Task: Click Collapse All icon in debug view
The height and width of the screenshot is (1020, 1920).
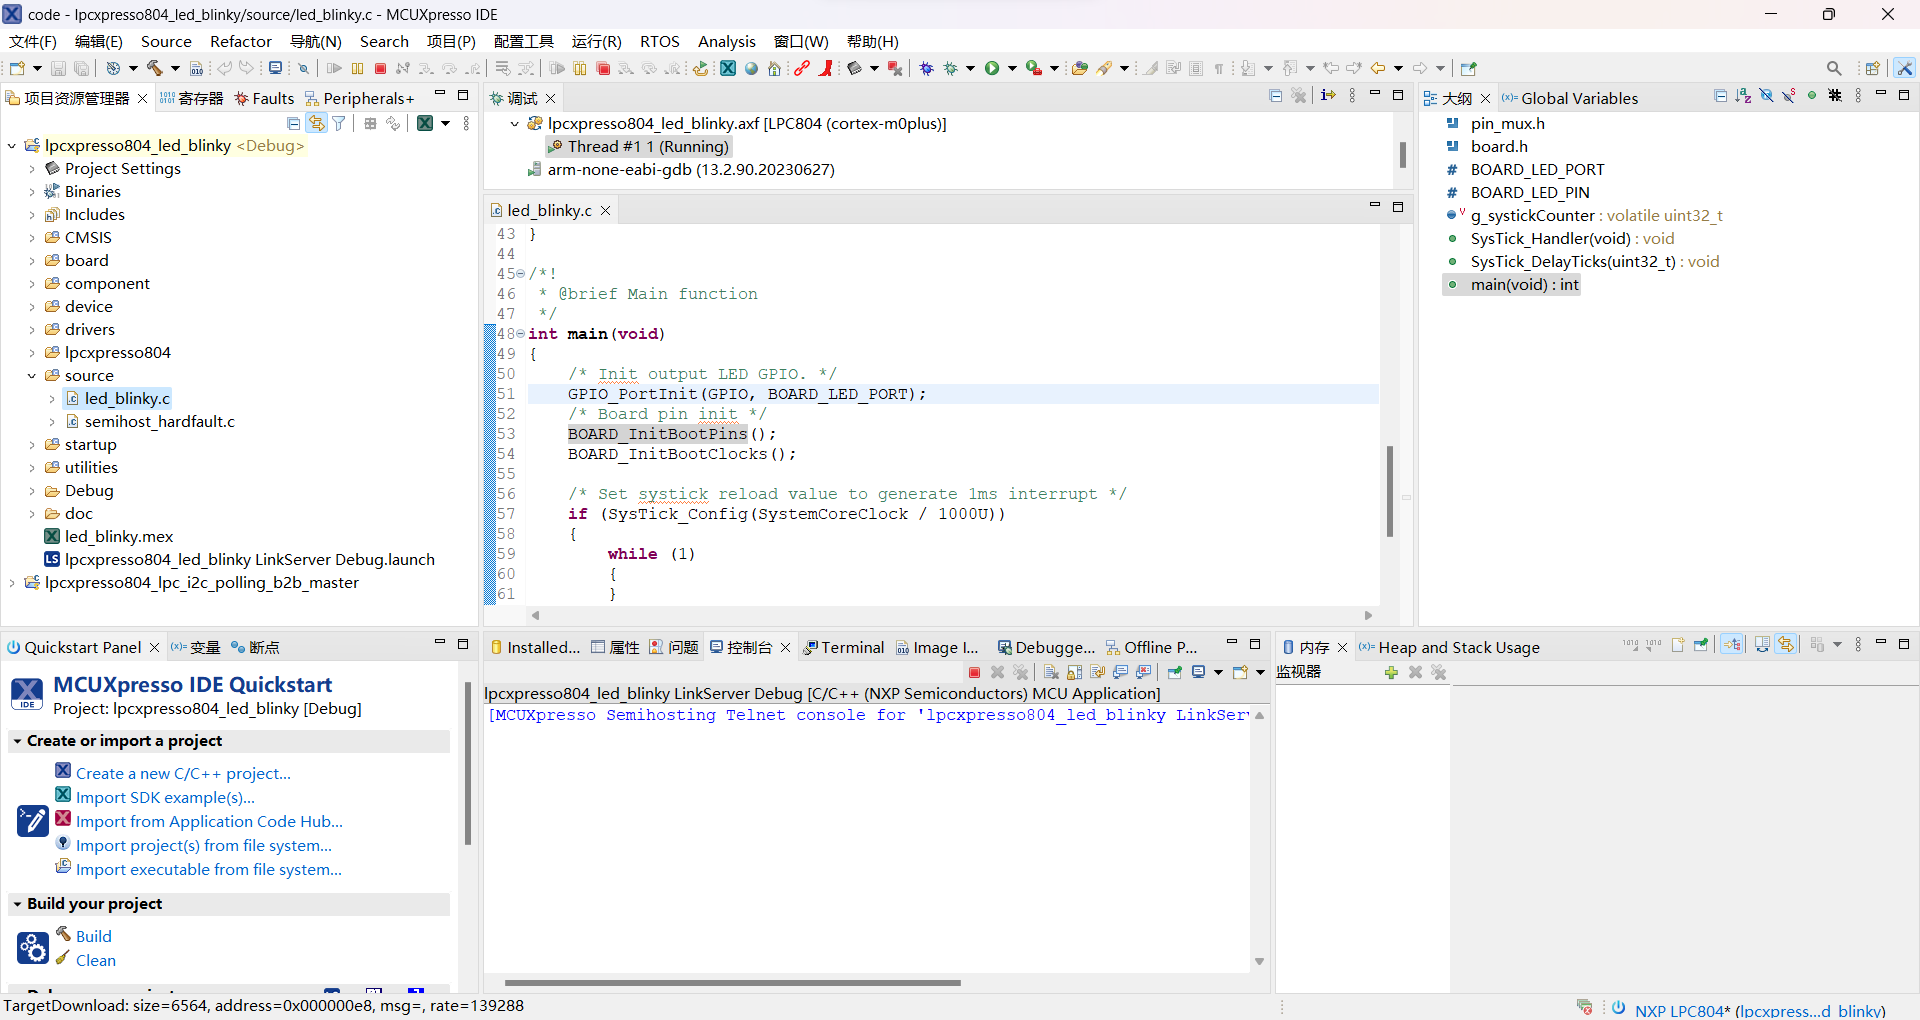Action: point(1275,96)
